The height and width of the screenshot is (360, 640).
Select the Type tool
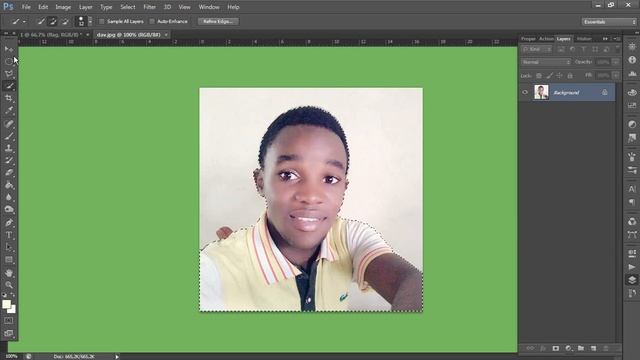[9, 235]
